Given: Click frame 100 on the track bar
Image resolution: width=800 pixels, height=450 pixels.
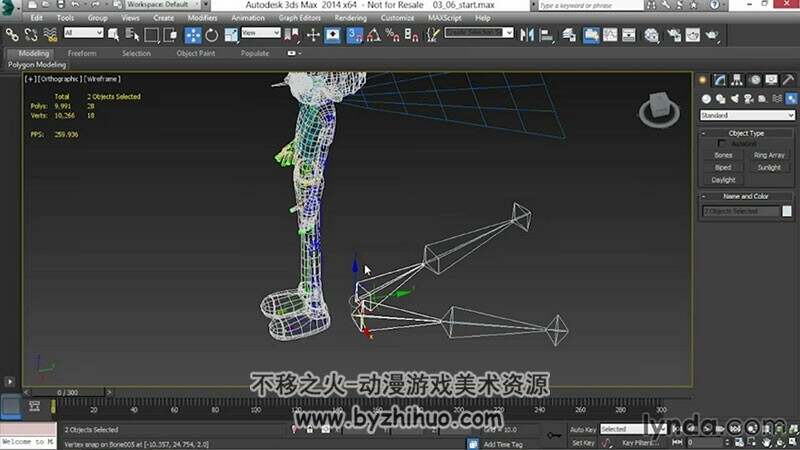Looking at the screenshot, I should [x=256, y=410].
